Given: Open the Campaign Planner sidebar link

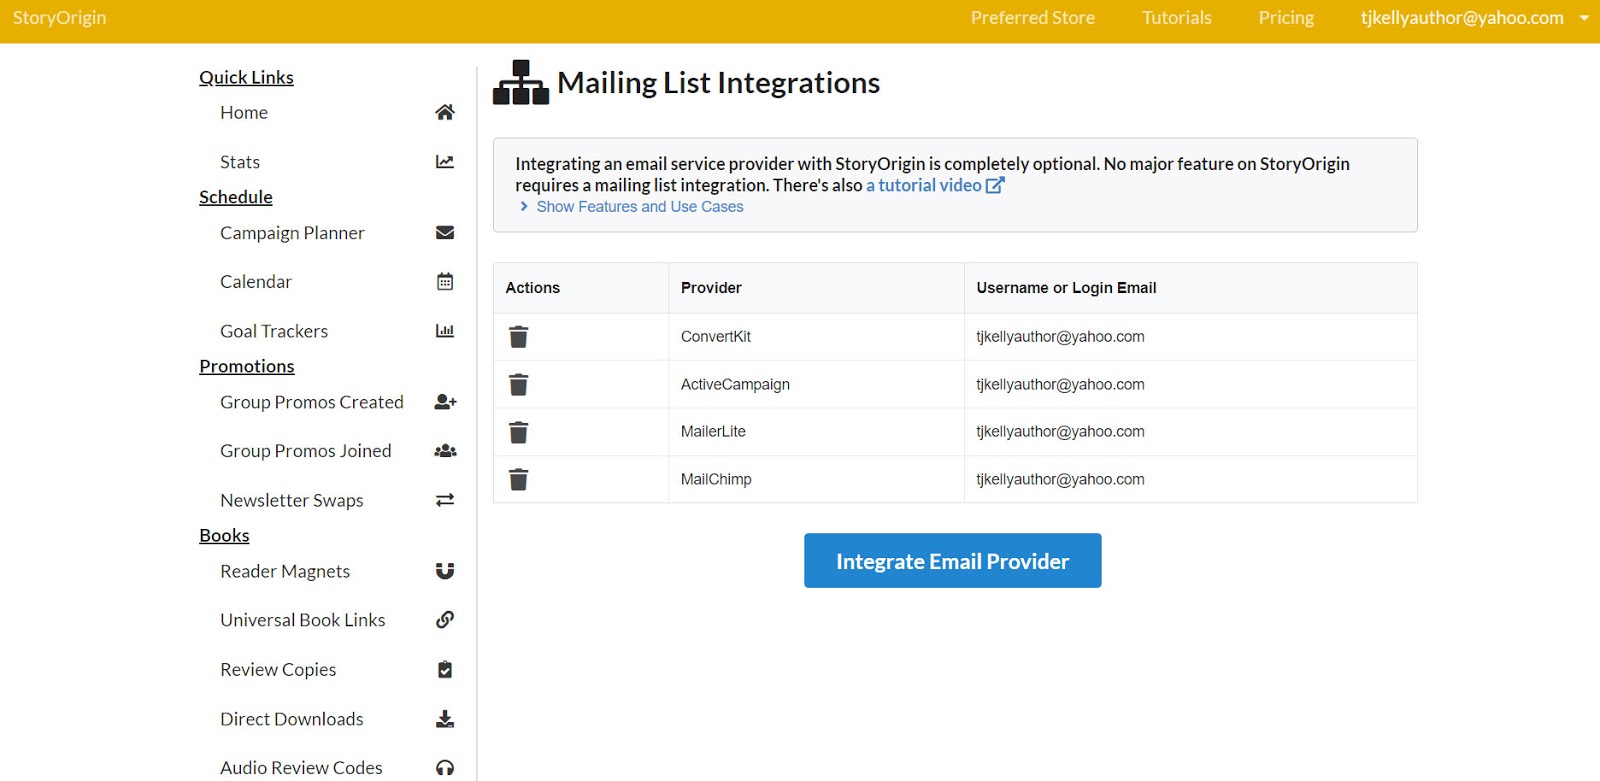Looking at the screenshot, I should pyautogui.click(x=292, y=233).
